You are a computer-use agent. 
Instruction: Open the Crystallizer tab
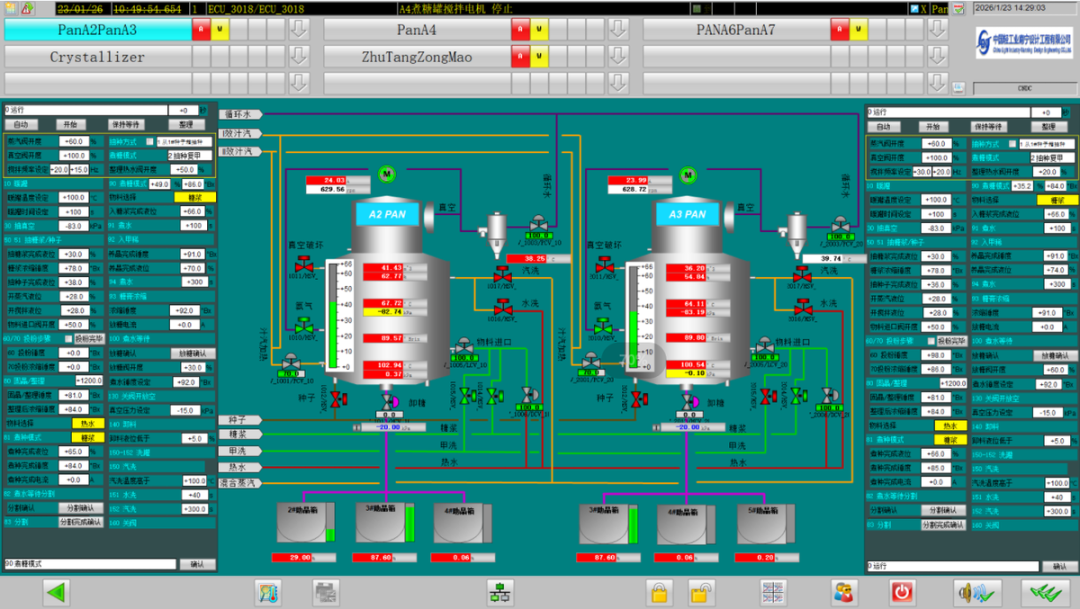click(98, 56)
